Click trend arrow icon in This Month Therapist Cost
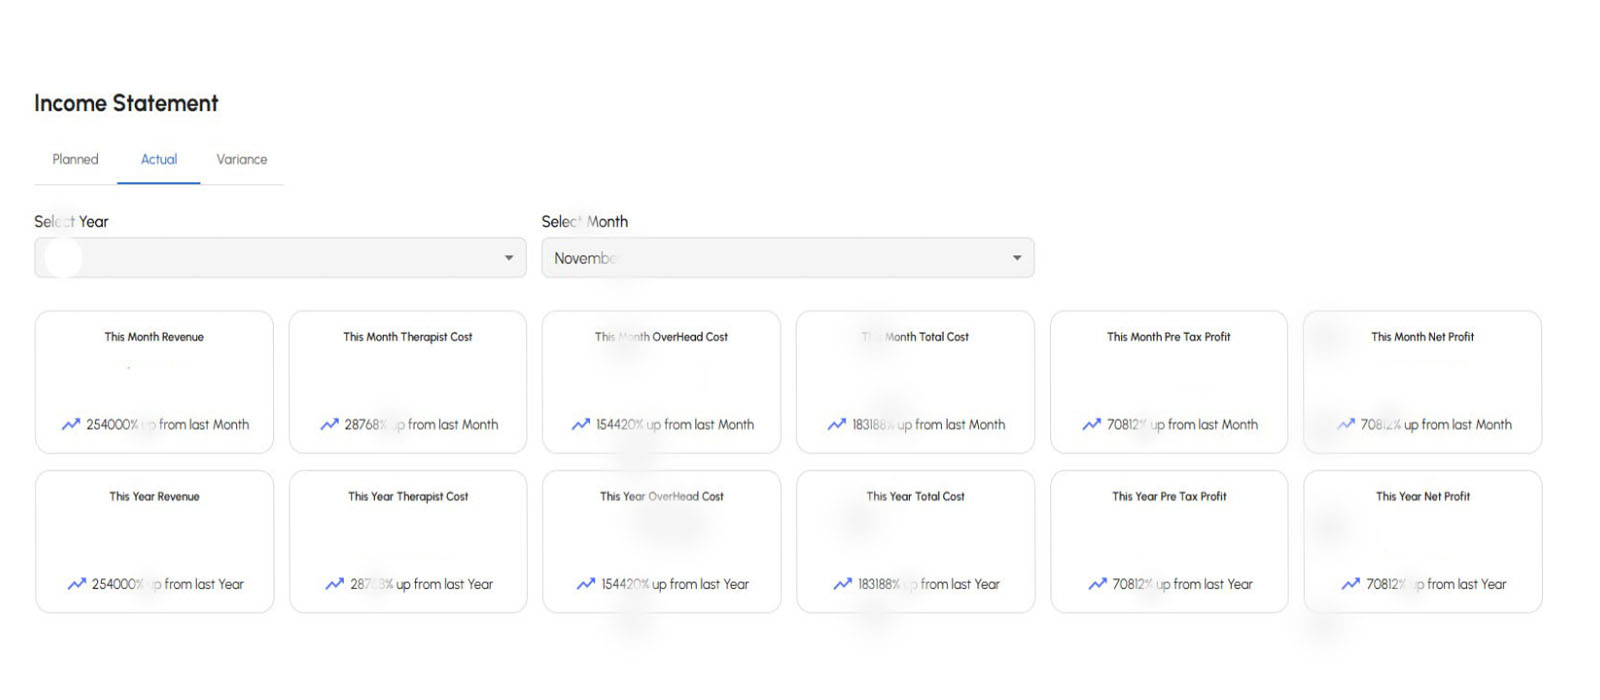This screenshot has height=700, width=1600. pyautogui.click(x=329, y=425)
